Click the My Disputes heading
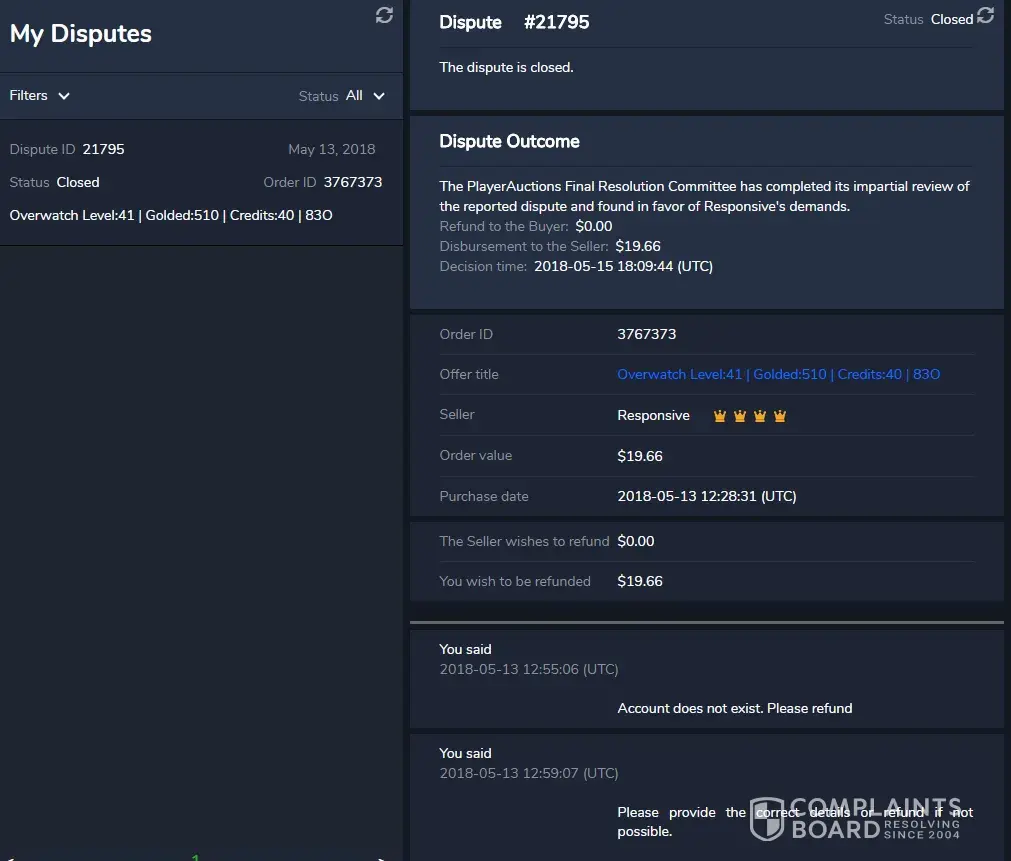 [x=81, y=34]
